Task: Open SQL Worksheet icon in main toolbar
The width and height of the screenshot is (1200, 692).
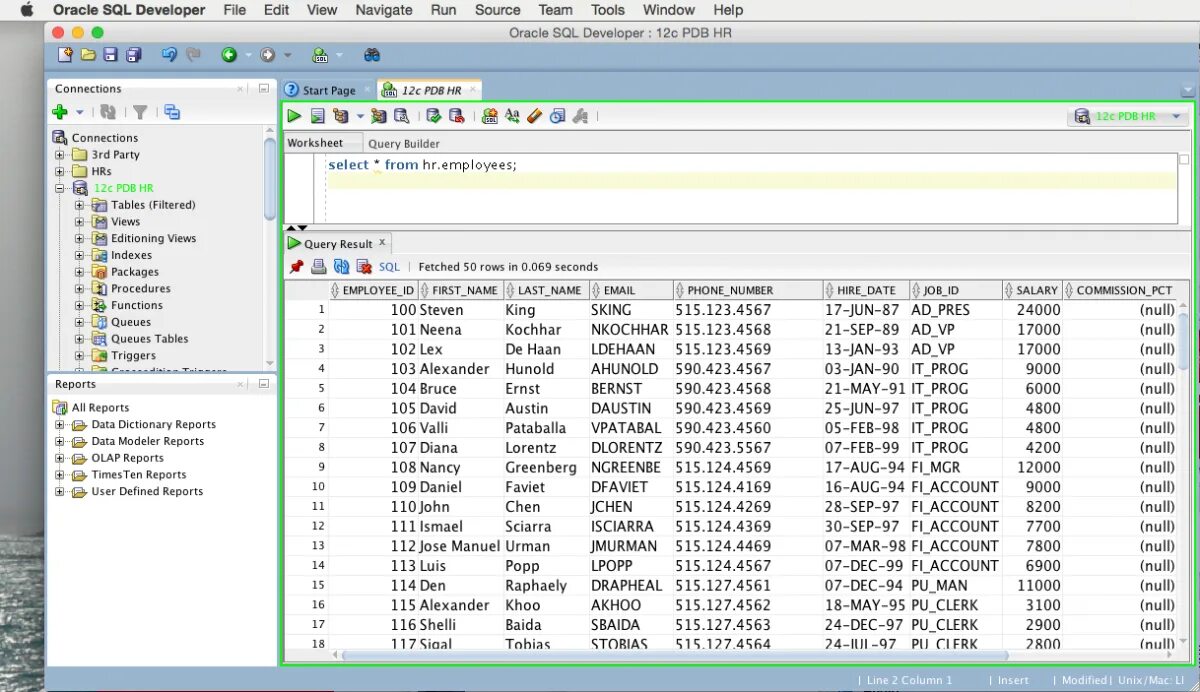Action: pyautogui.click(x=320, y=55)
